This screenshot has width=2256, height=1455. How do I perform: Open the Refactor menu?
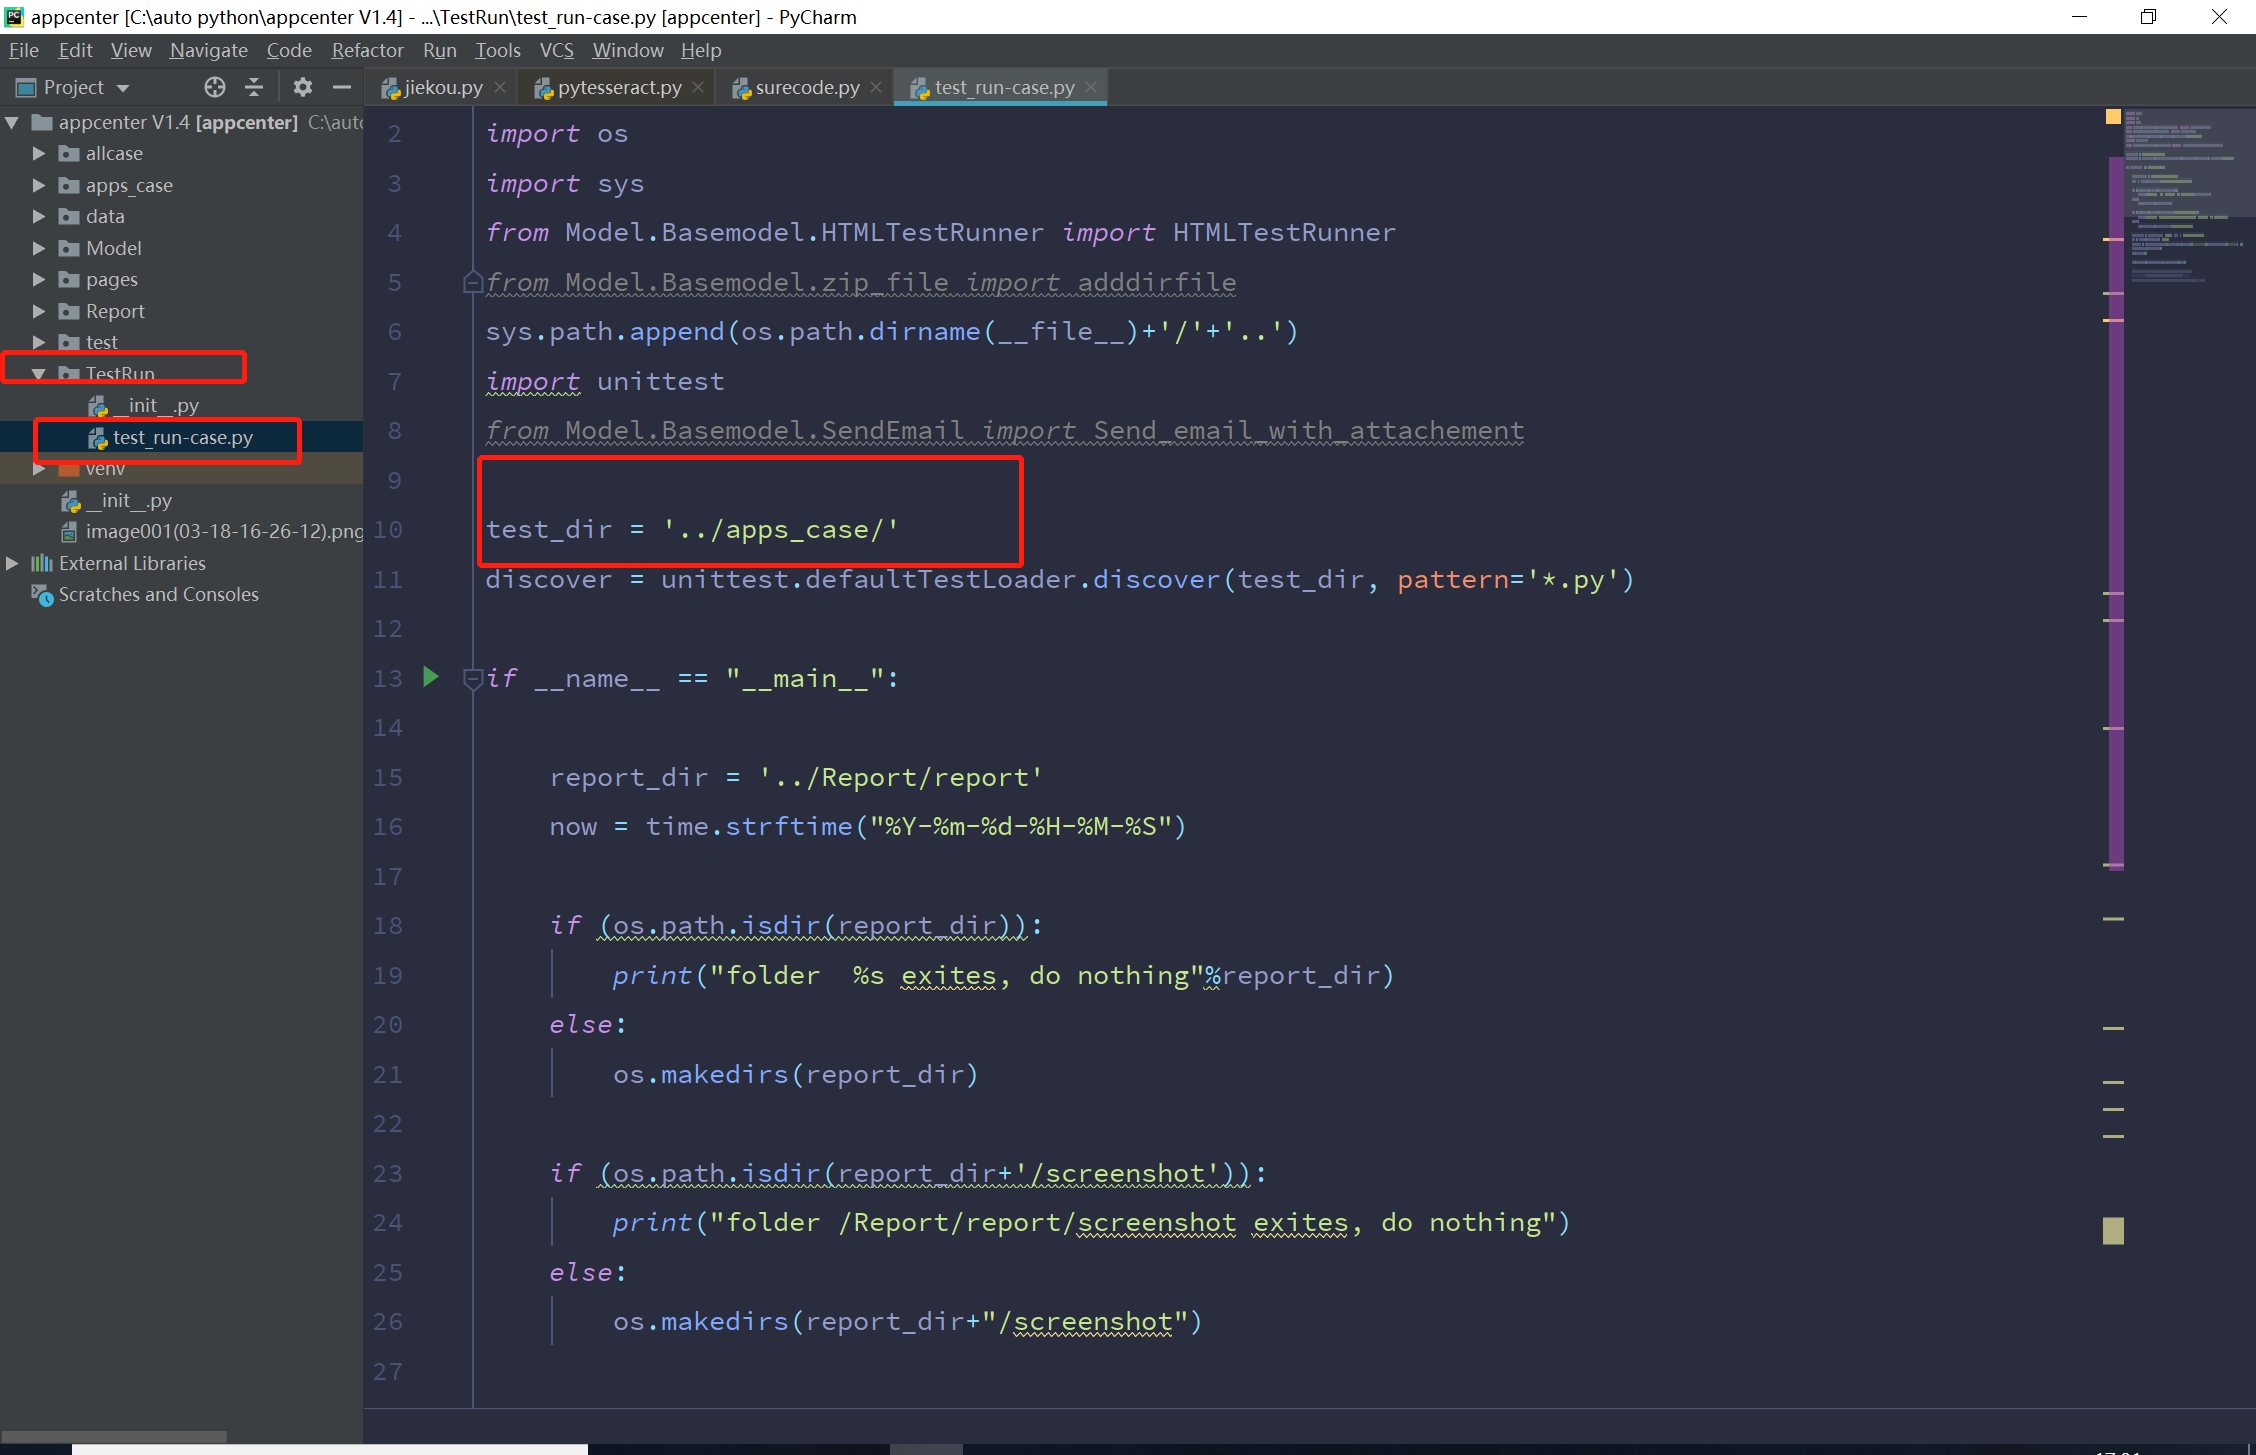coord(367,50)
